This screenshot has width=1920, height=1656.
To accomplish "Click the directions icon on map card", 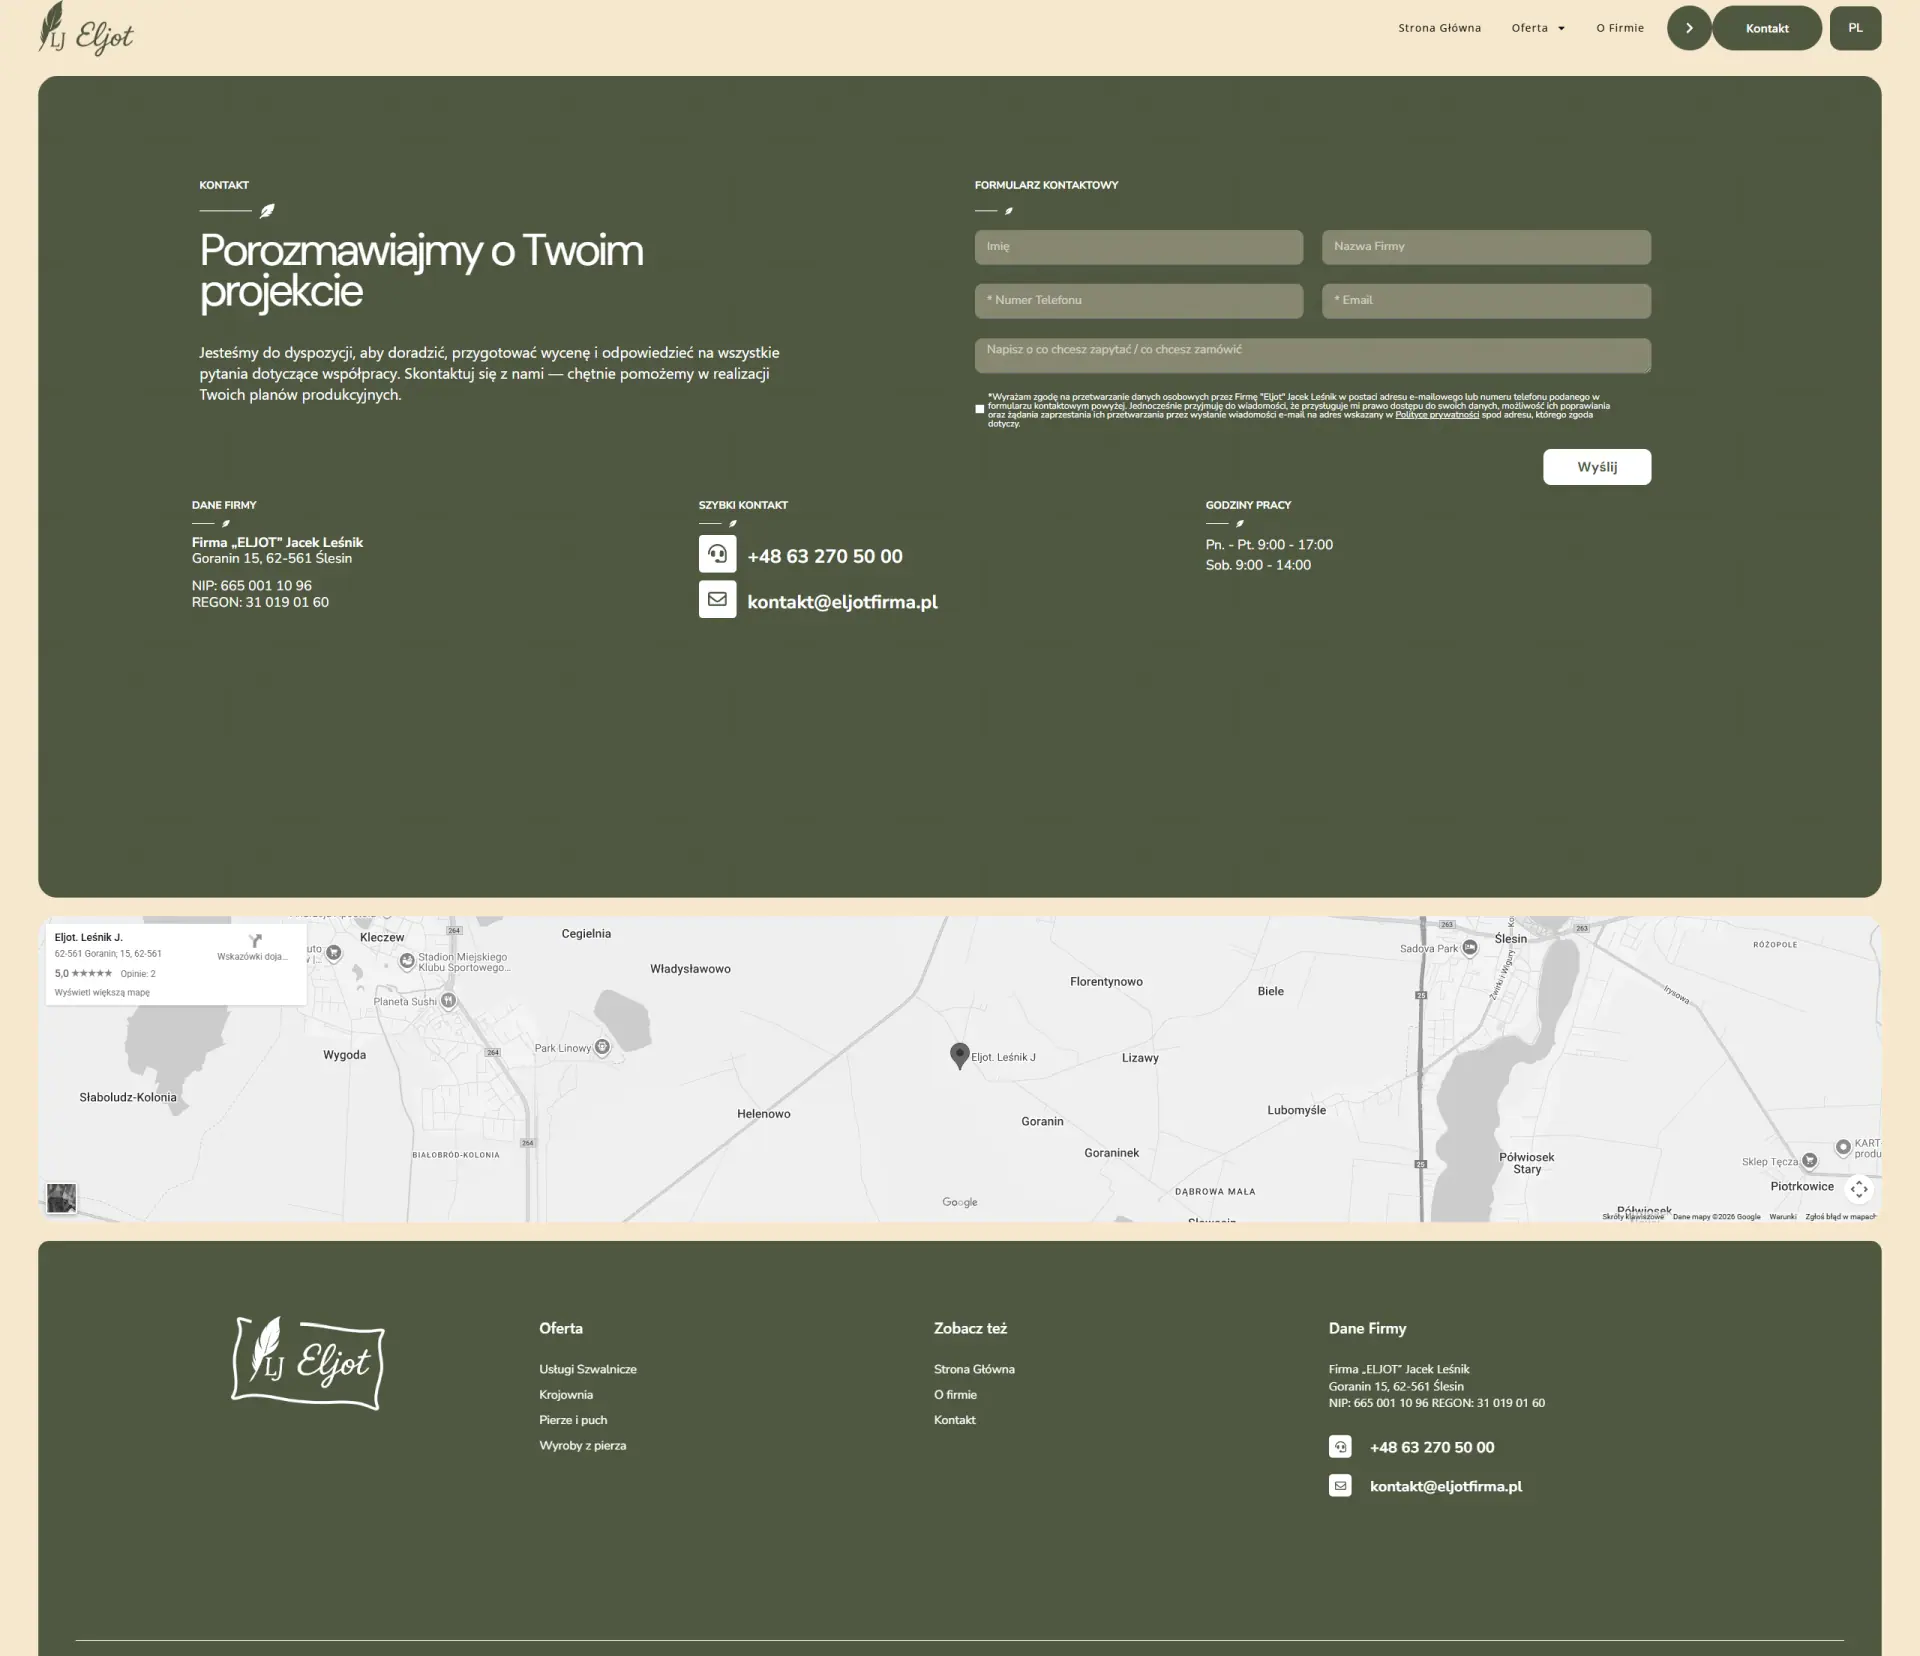I will [255, 941].
